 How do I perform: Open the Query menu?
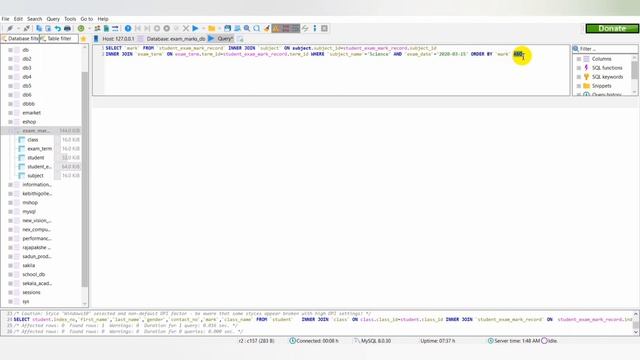53,19
